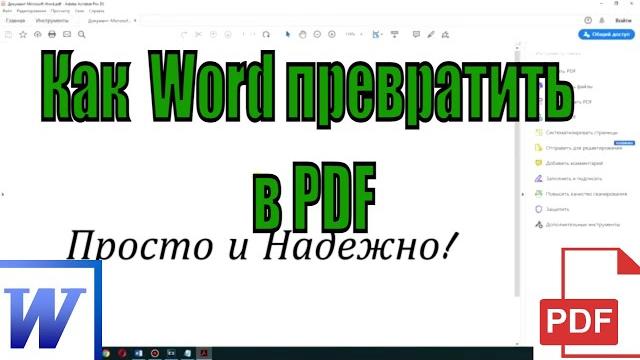Viewport: 640px width, 360px height.
Task: Click the scrolling mode icon in toolbar
Action: coord(394,35)
